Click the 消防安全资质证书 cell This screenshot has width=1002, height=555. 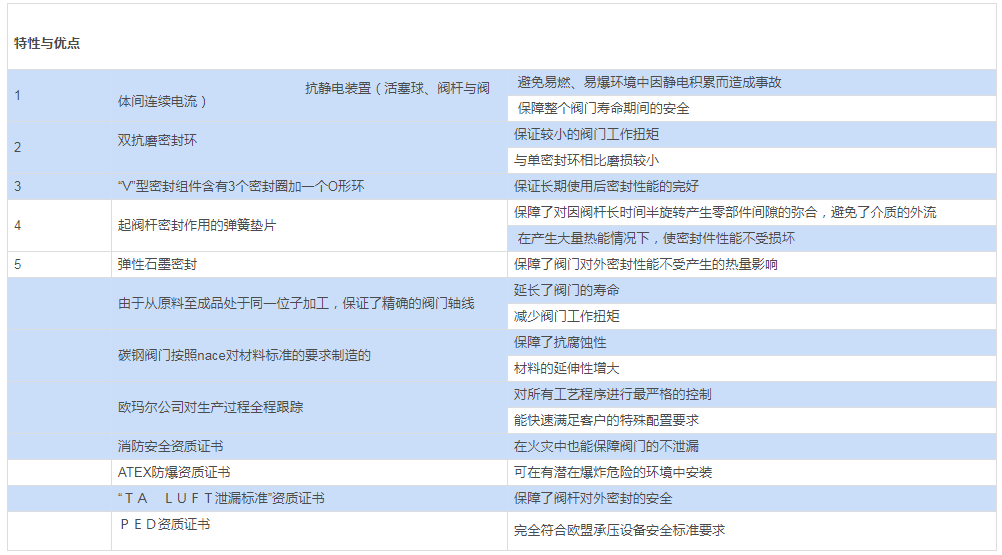click(170, 446)
